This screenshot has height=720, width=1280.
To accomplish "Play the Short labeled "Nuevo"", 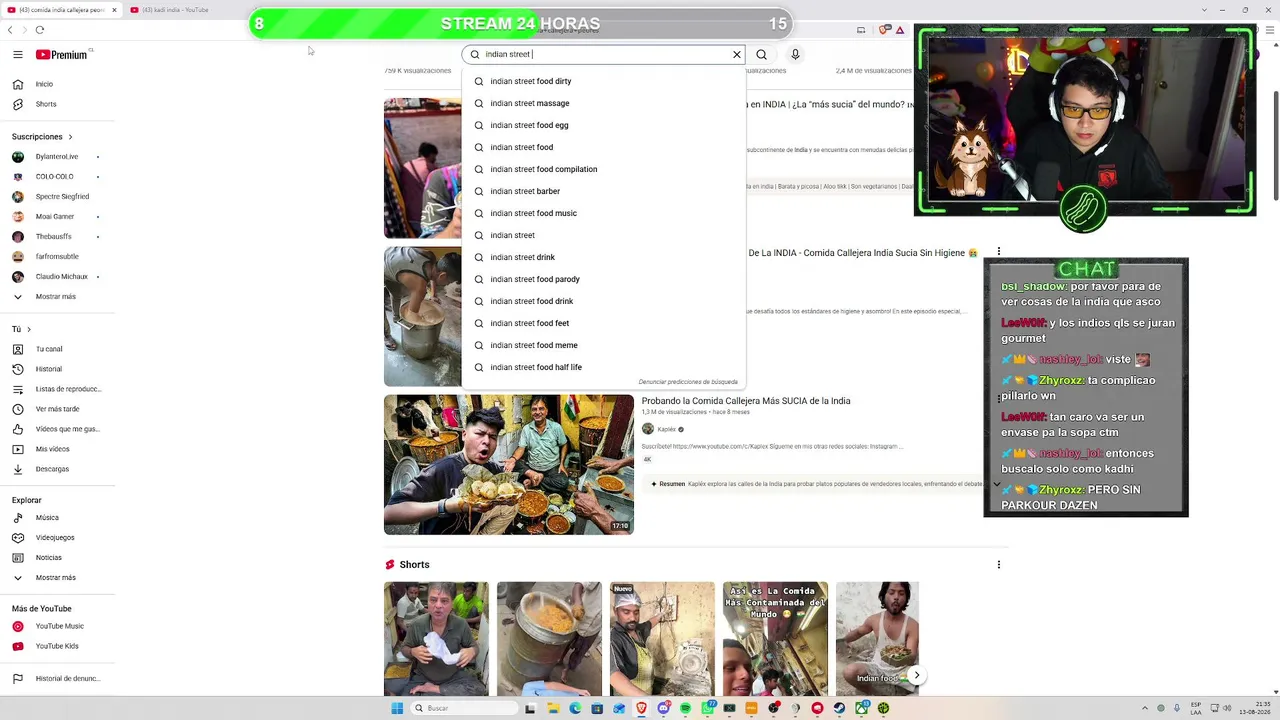I will click(662, 639).
